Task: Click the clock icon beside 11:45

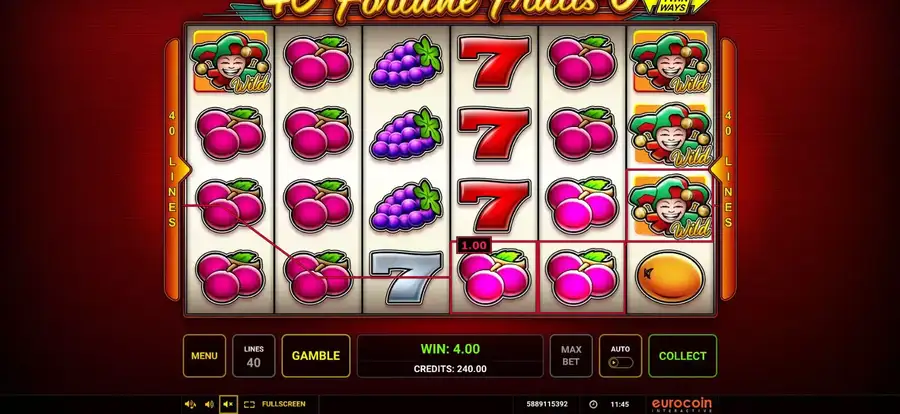Action: [x=593, y=404]
